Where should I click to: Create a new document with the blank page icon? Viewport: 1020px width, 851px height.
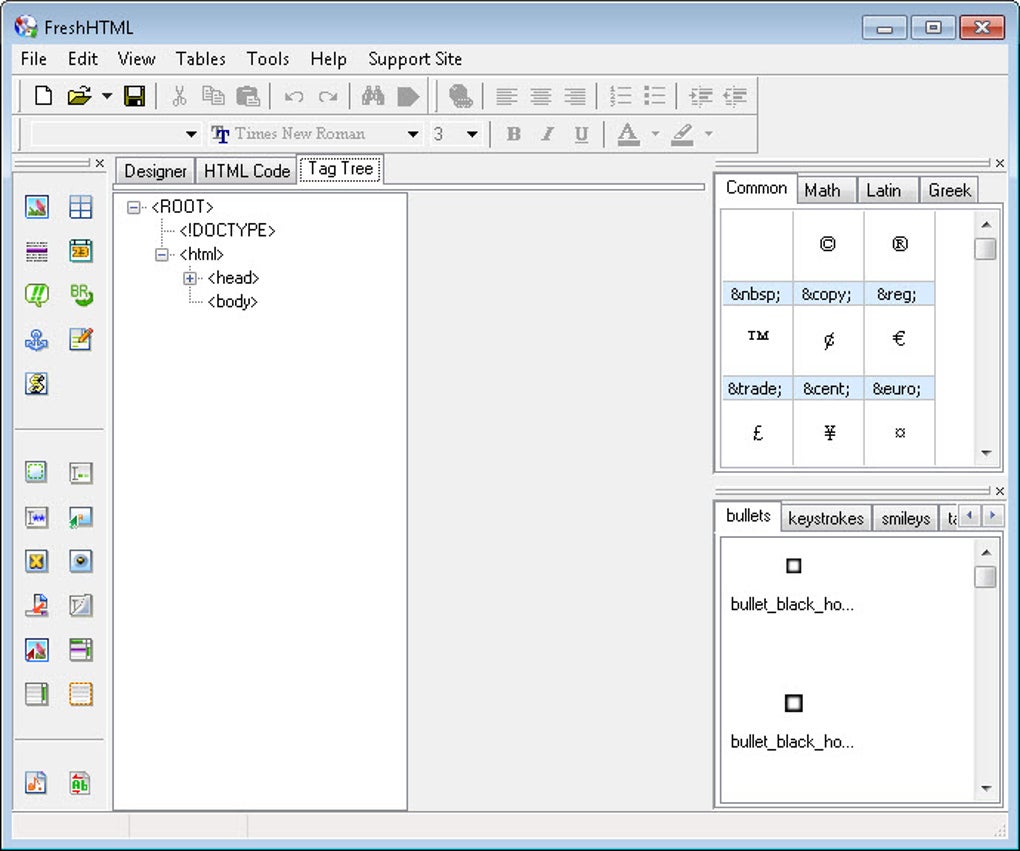[x=43, y=96]
